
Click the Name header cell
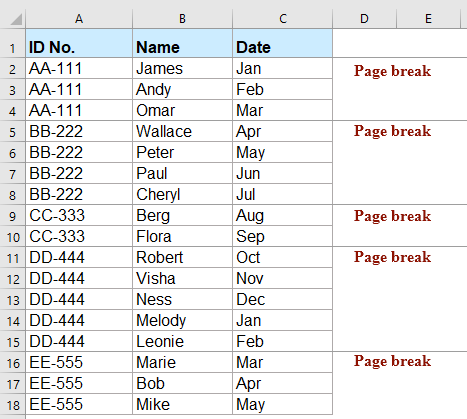tap(182, 43)
